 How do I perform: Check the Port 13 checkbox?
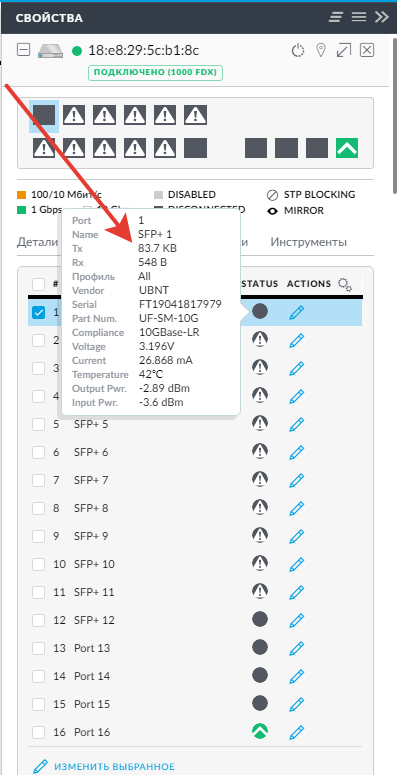pos(39,647)
